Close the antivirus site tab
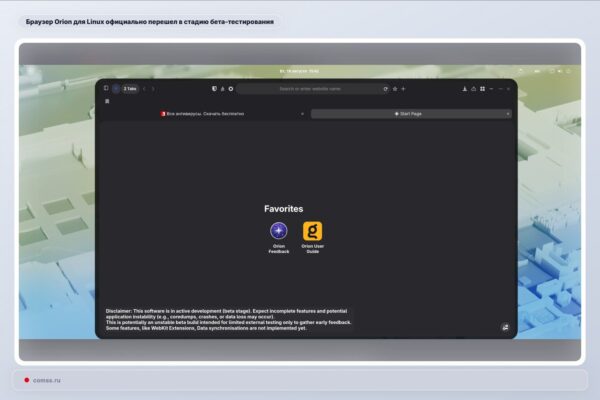Screen dimensions: 600x400 (x=302, y=114)
